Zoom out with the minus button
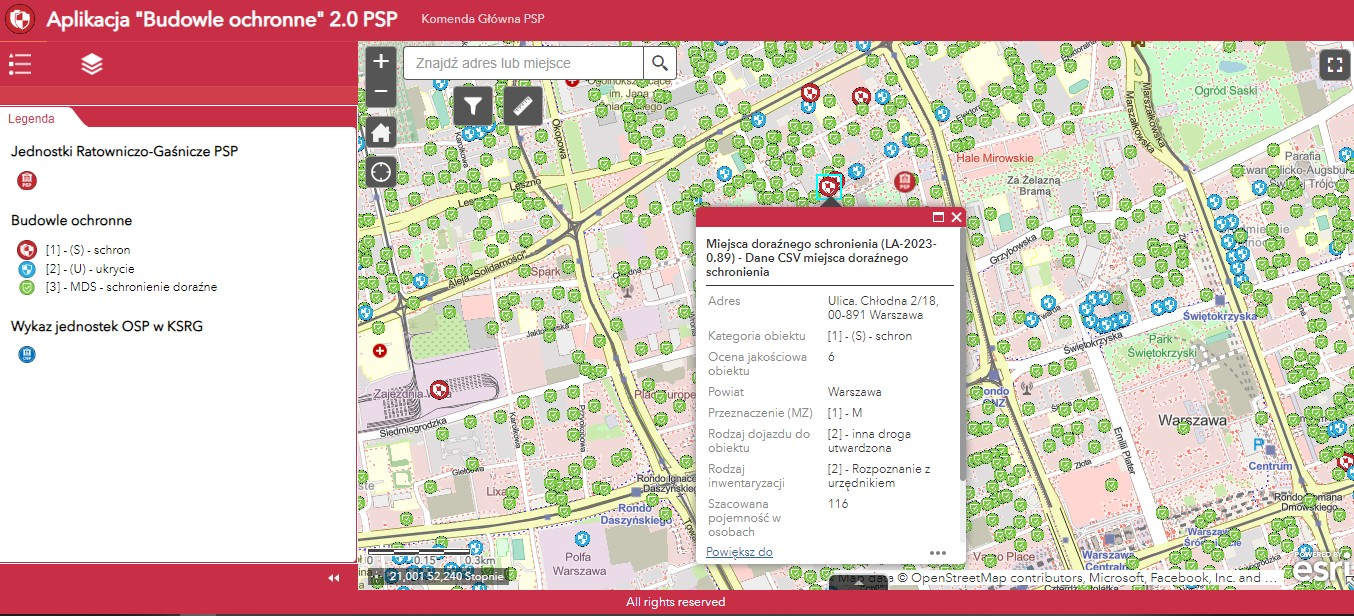This screenshot has width=1354, height=616. pyautogui.click(x=380, y=92)
